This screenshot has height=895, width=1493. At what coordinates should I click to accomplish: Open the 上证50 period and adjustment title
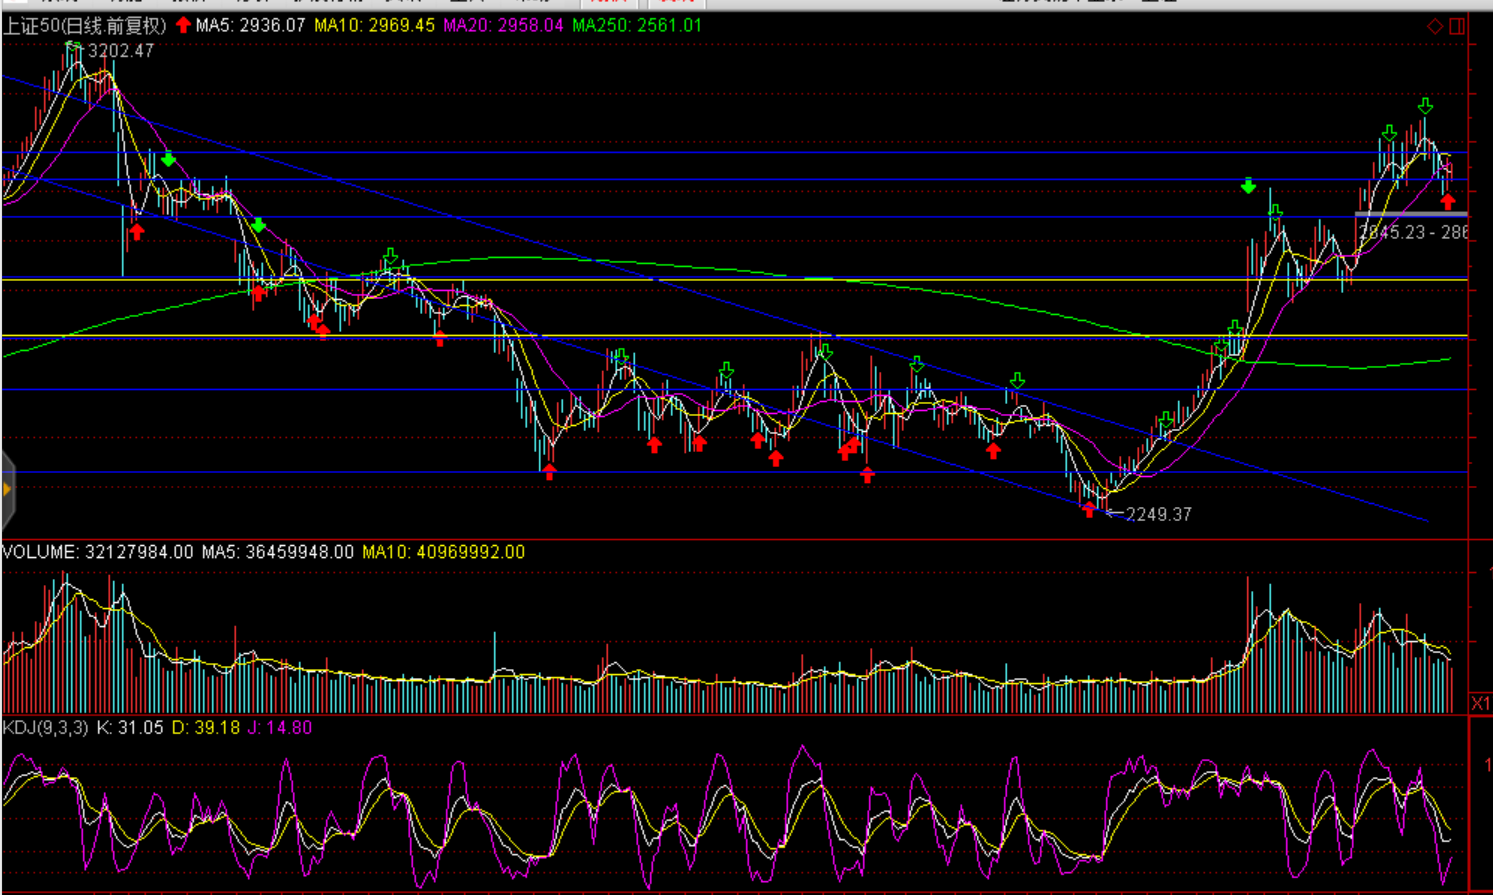coord(84,26)
